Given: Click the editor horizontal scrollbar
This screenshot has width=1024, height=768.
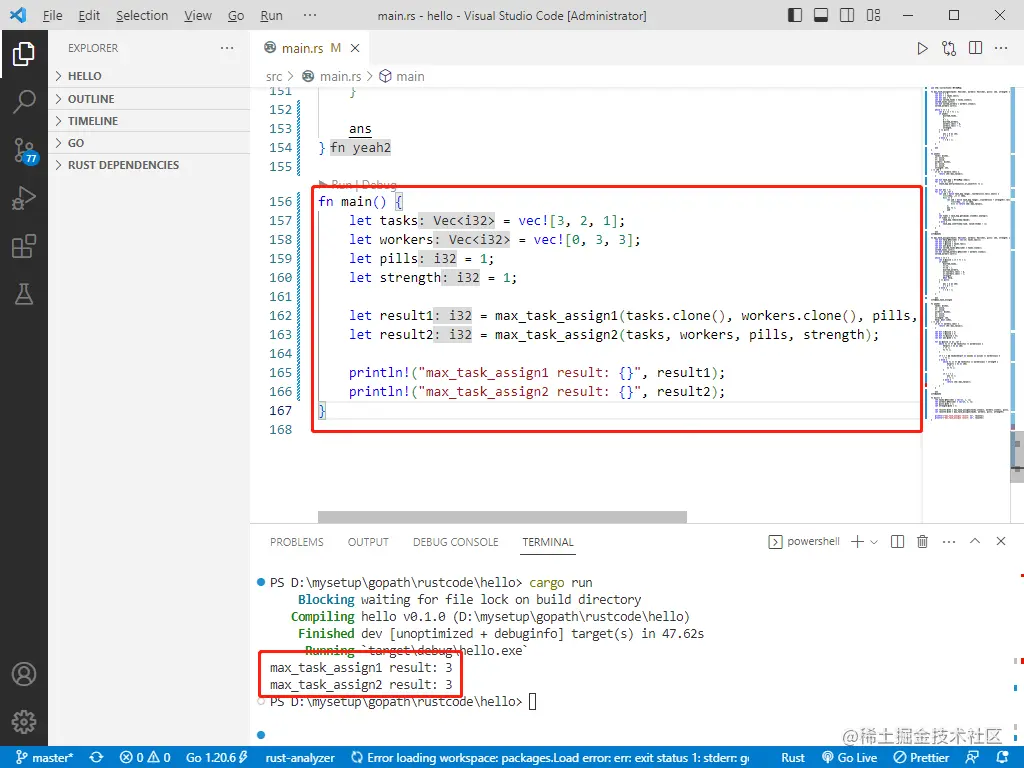Looking at the screenshot, I should [x=502, y=517].
